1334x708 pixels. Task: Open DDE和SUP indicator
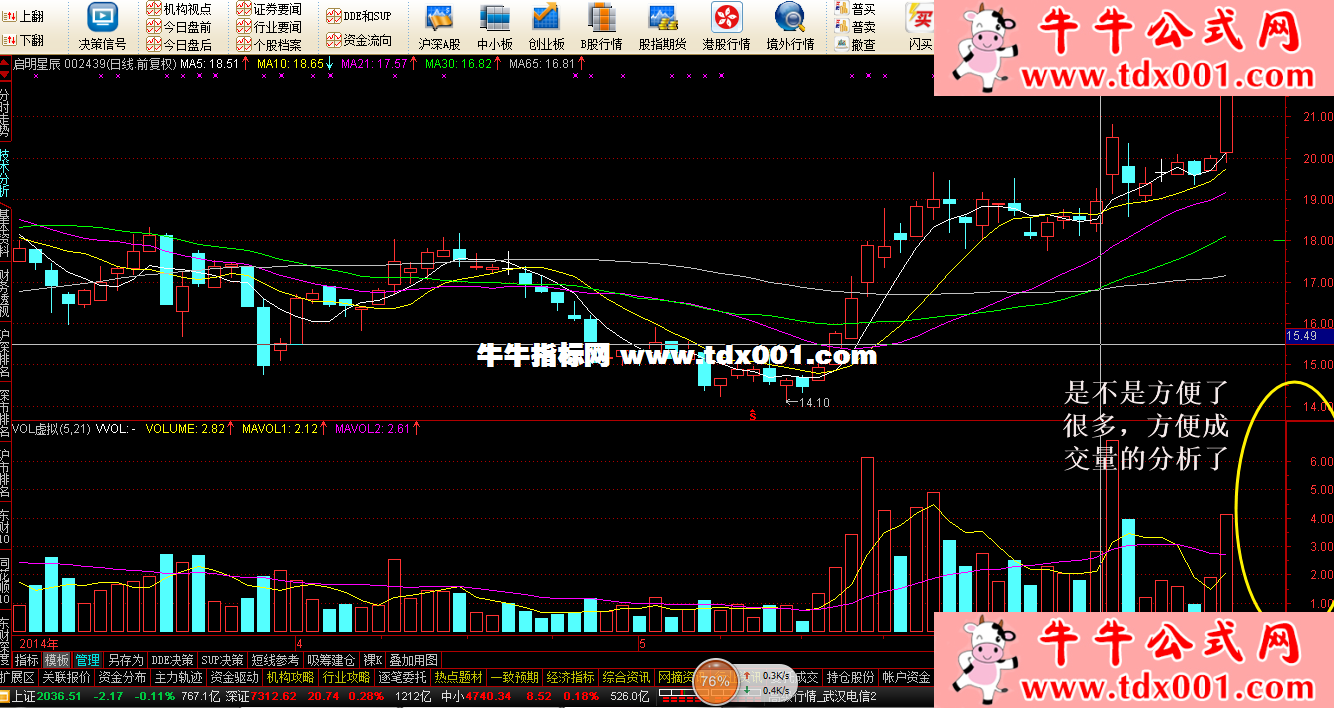[x=360, y=16]
